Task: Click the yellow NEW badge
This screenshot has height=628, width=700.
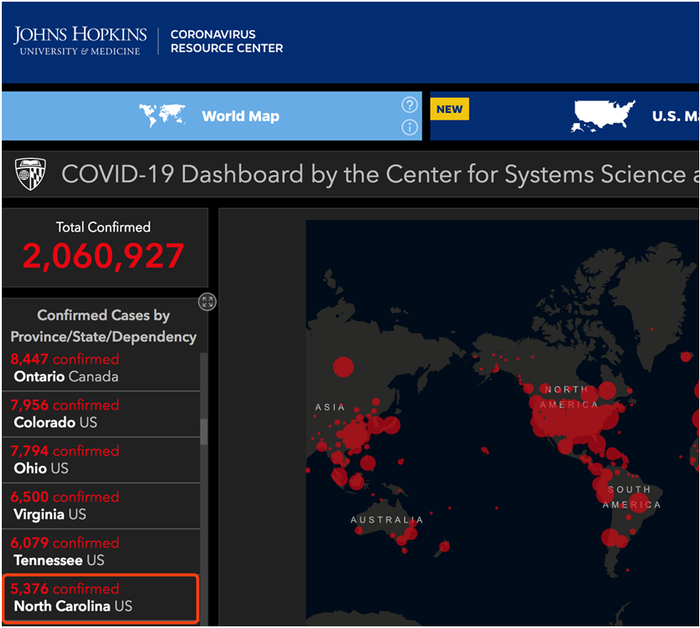Action: click(x=450, y=109)
